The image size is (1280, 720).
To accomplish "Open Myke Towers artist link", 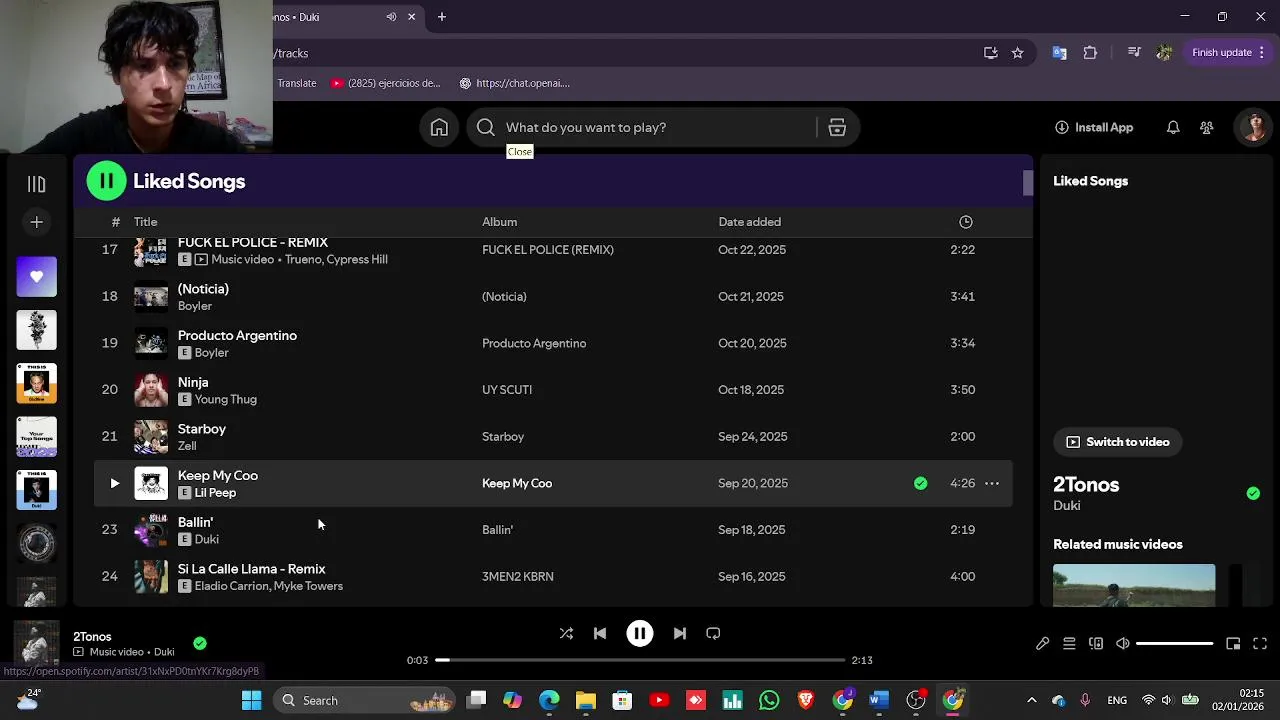I will (308, 586).
